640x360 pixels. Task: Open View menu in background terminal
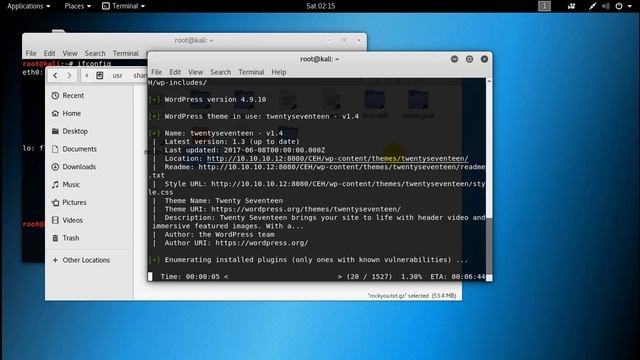pyautogui.click(x=70, y=53)
